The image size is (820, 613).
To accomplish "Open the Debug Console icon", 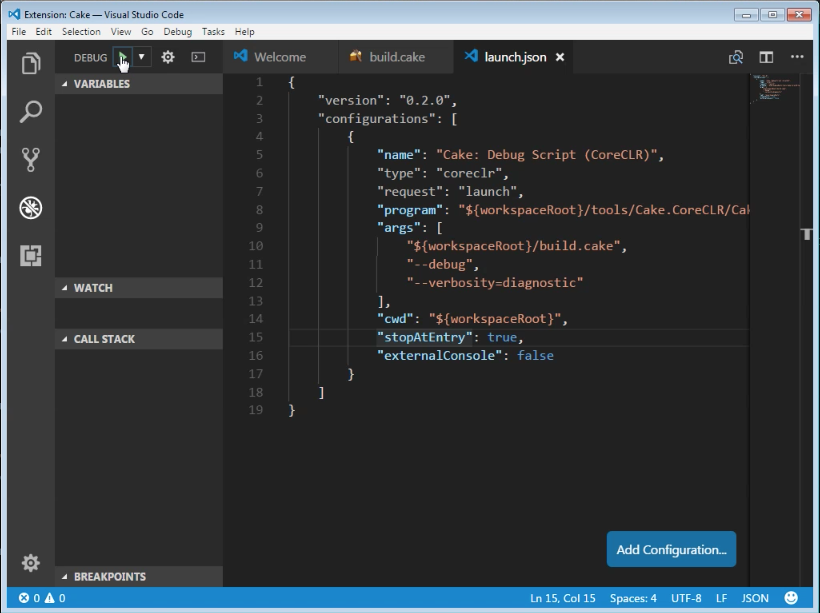I will coord(198,57).
